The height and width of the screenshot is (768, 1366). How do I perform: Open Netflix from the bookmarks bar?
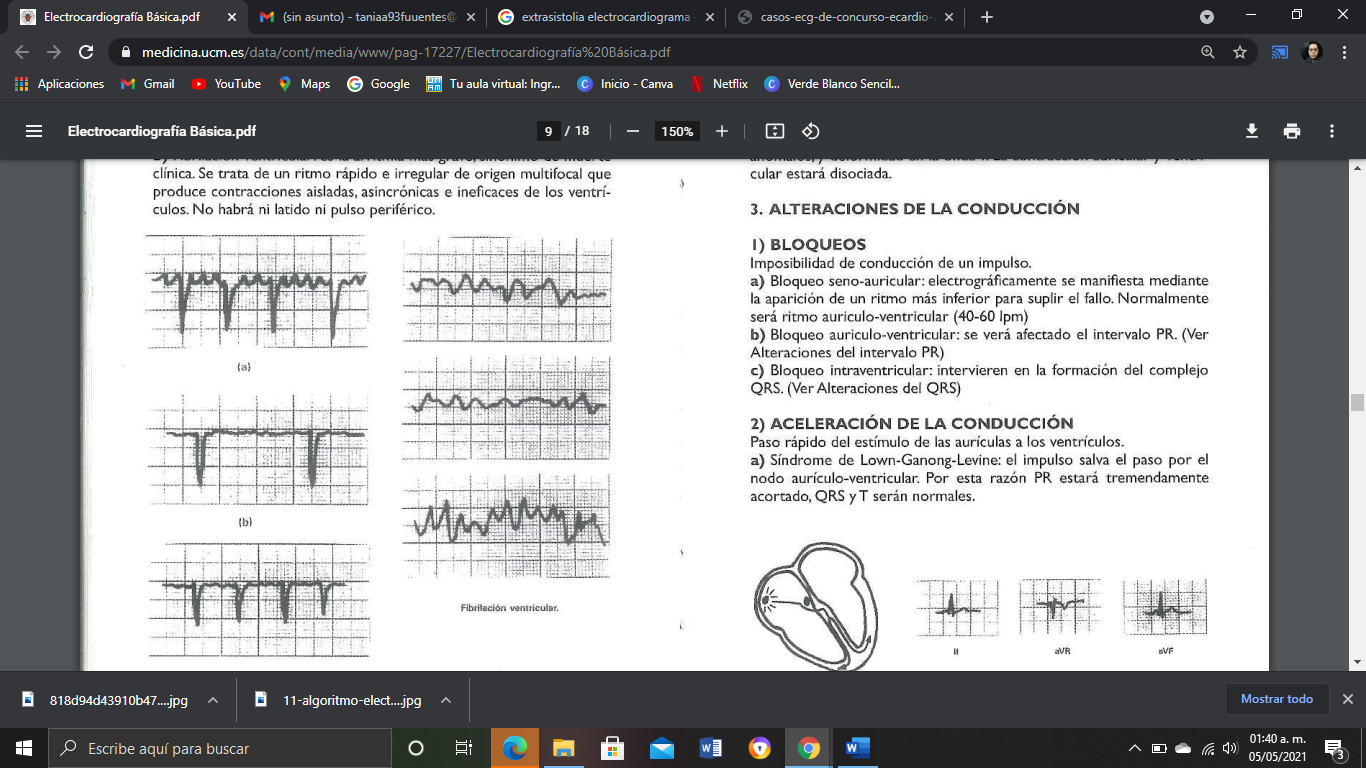[x=720, y=84]
